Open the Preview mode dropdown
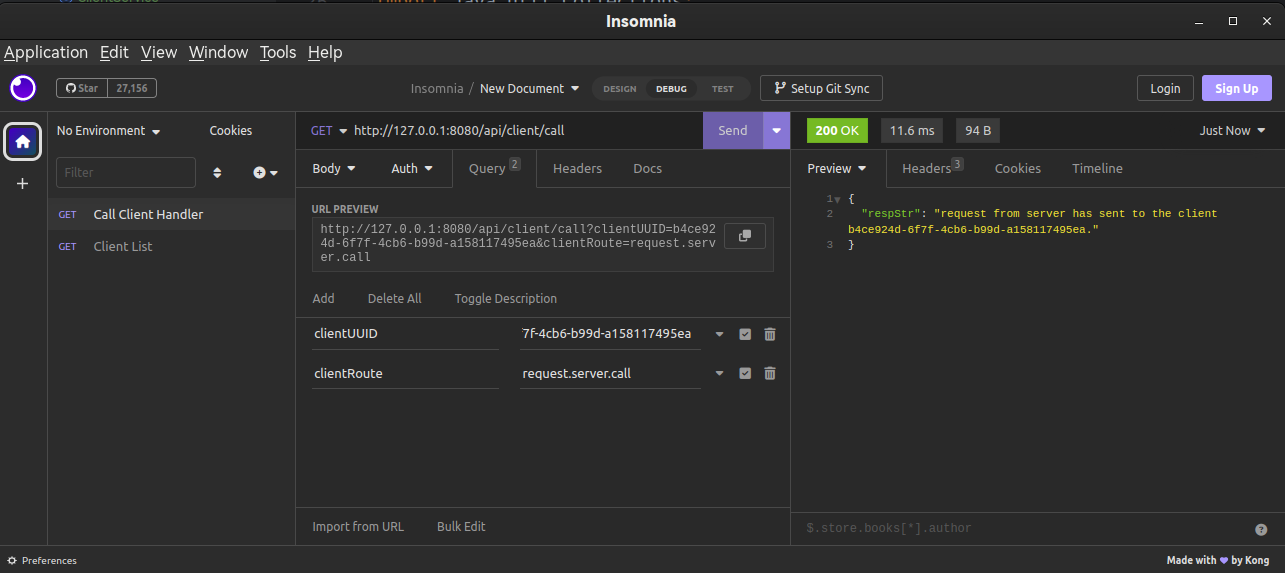 [836, 168]
